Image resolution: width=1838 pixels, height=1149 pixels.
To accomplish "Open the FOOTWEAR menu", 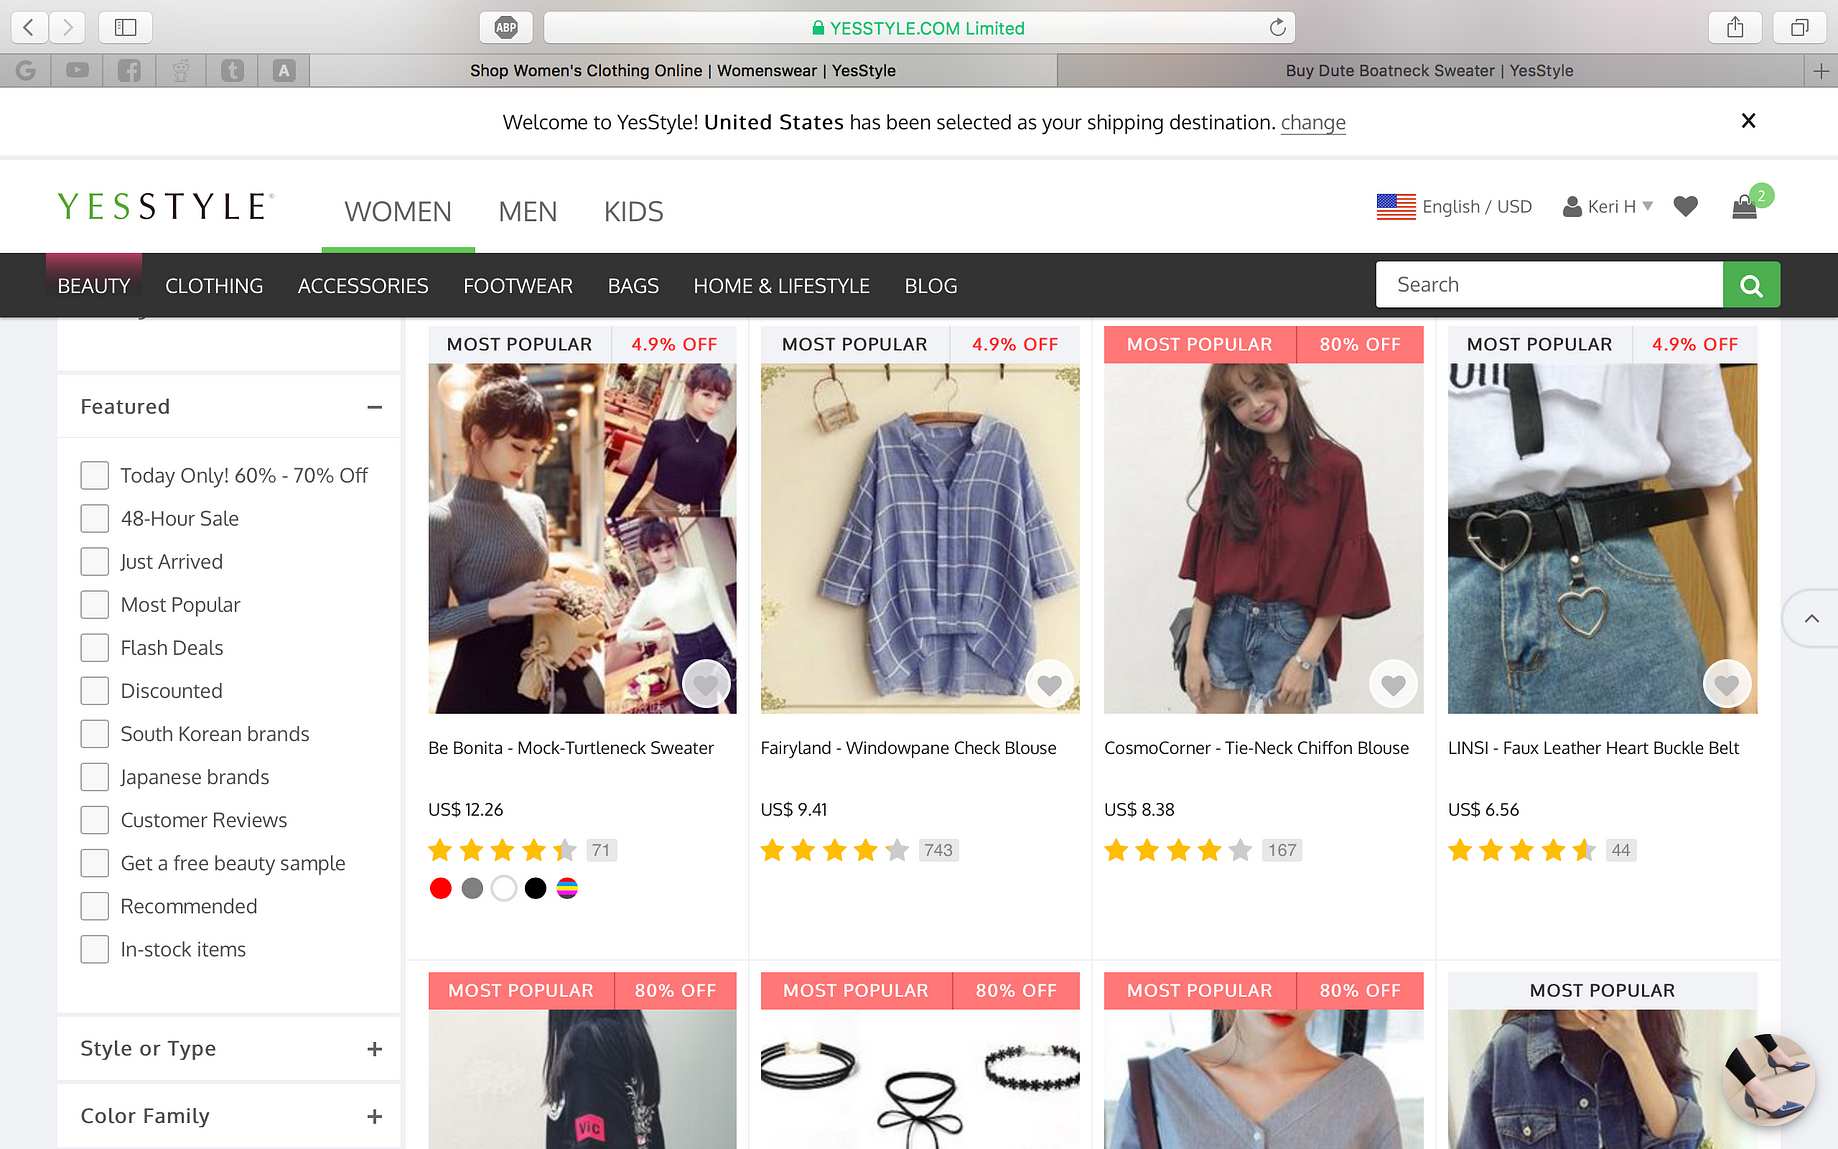I will [x=518, y=285].
